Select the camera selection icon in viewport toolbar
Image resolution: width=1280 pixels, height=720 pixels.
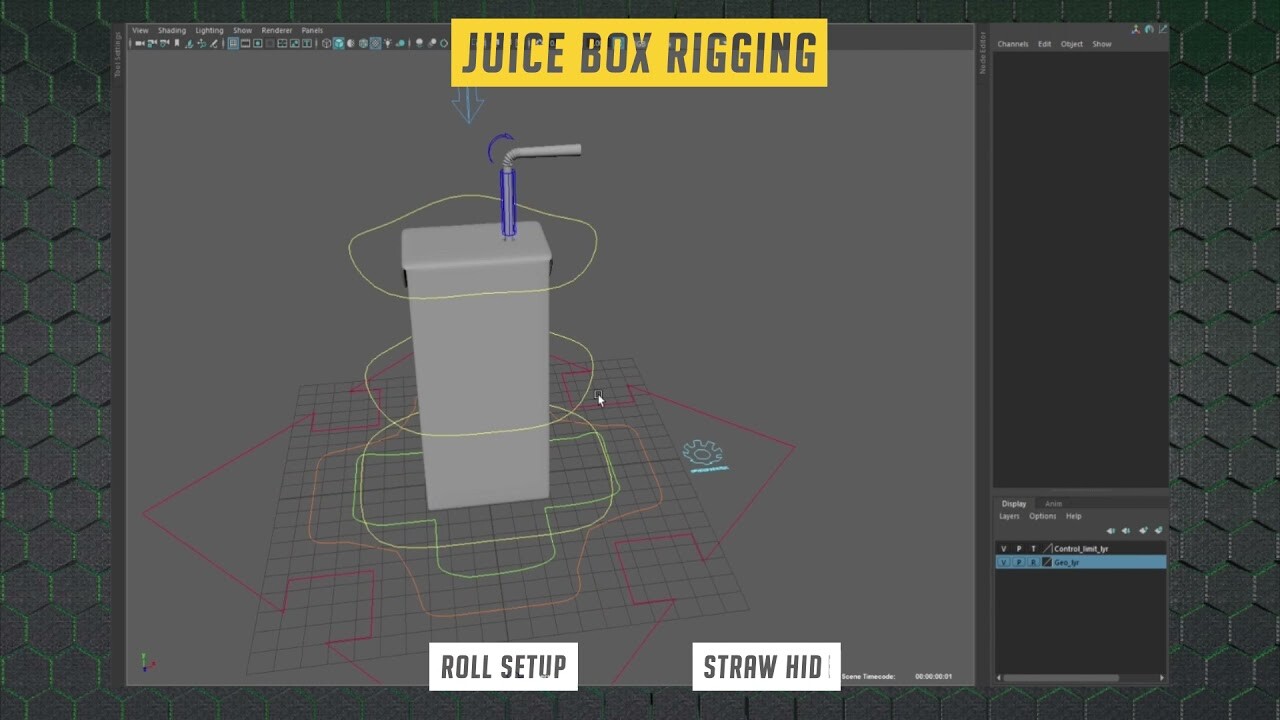coord(140,41)
